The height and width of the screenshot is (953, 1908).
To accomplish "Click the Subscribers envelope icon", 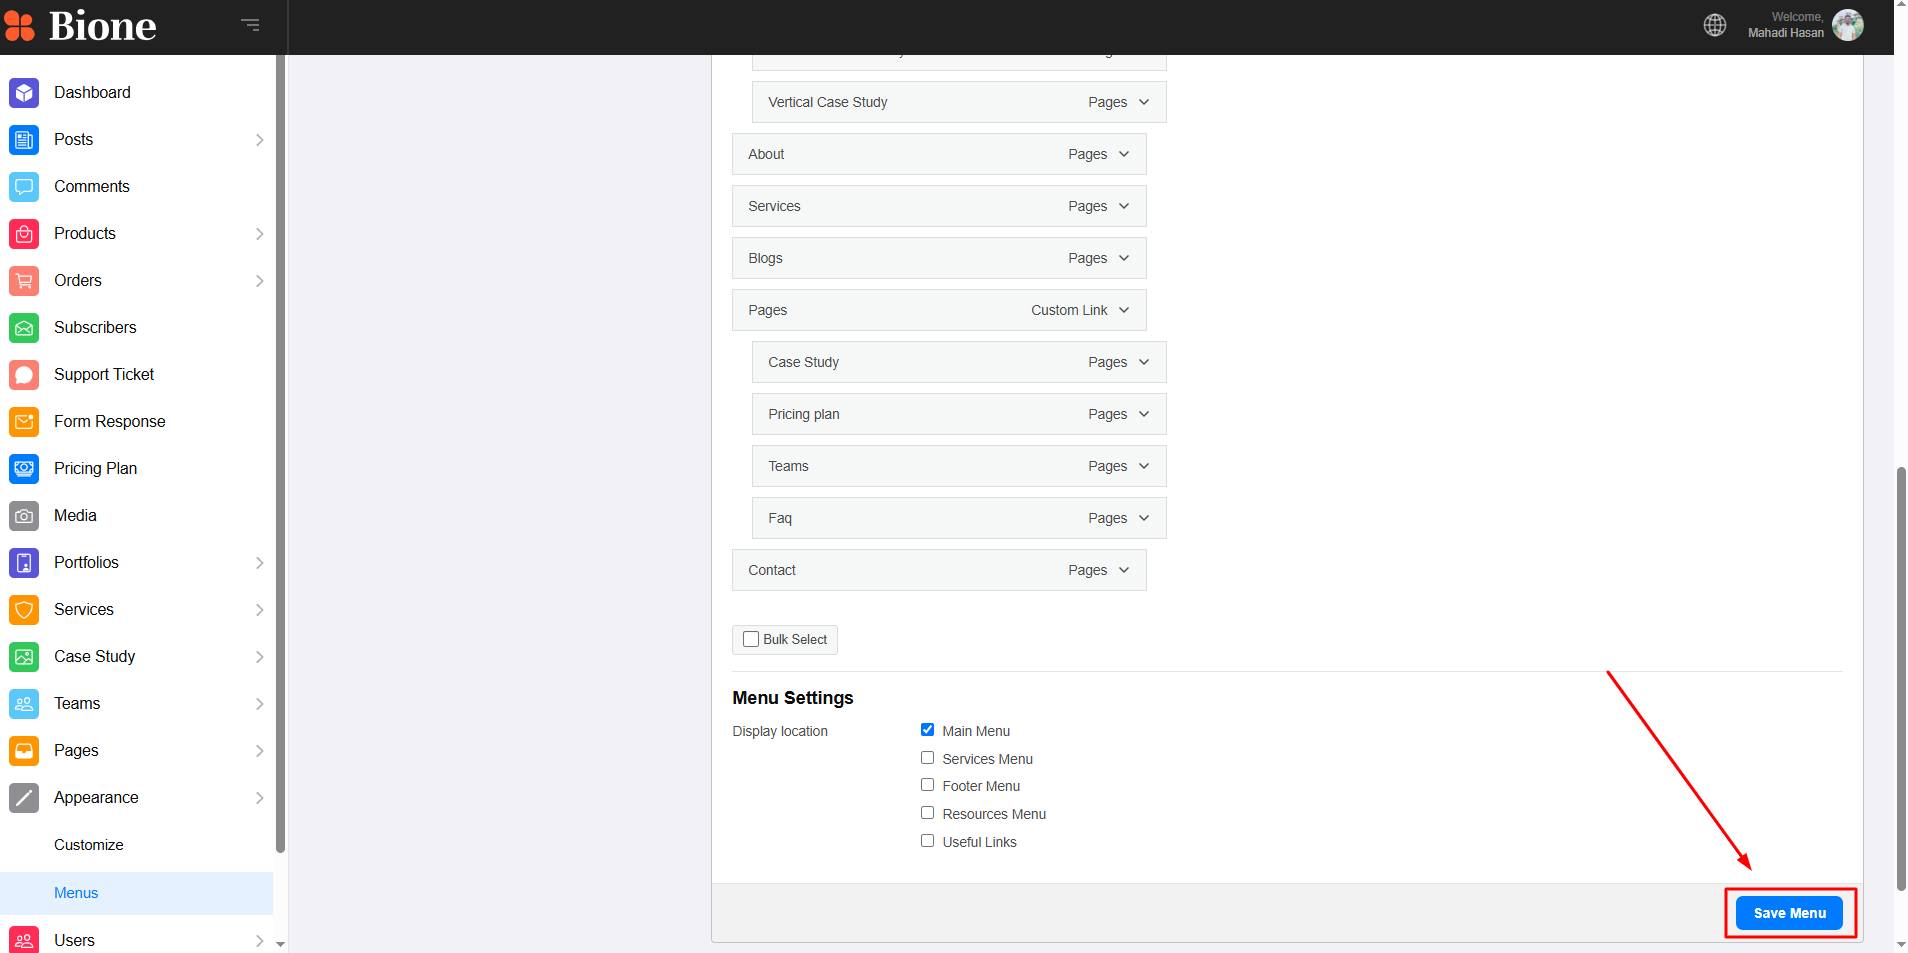I will point(24,328).
